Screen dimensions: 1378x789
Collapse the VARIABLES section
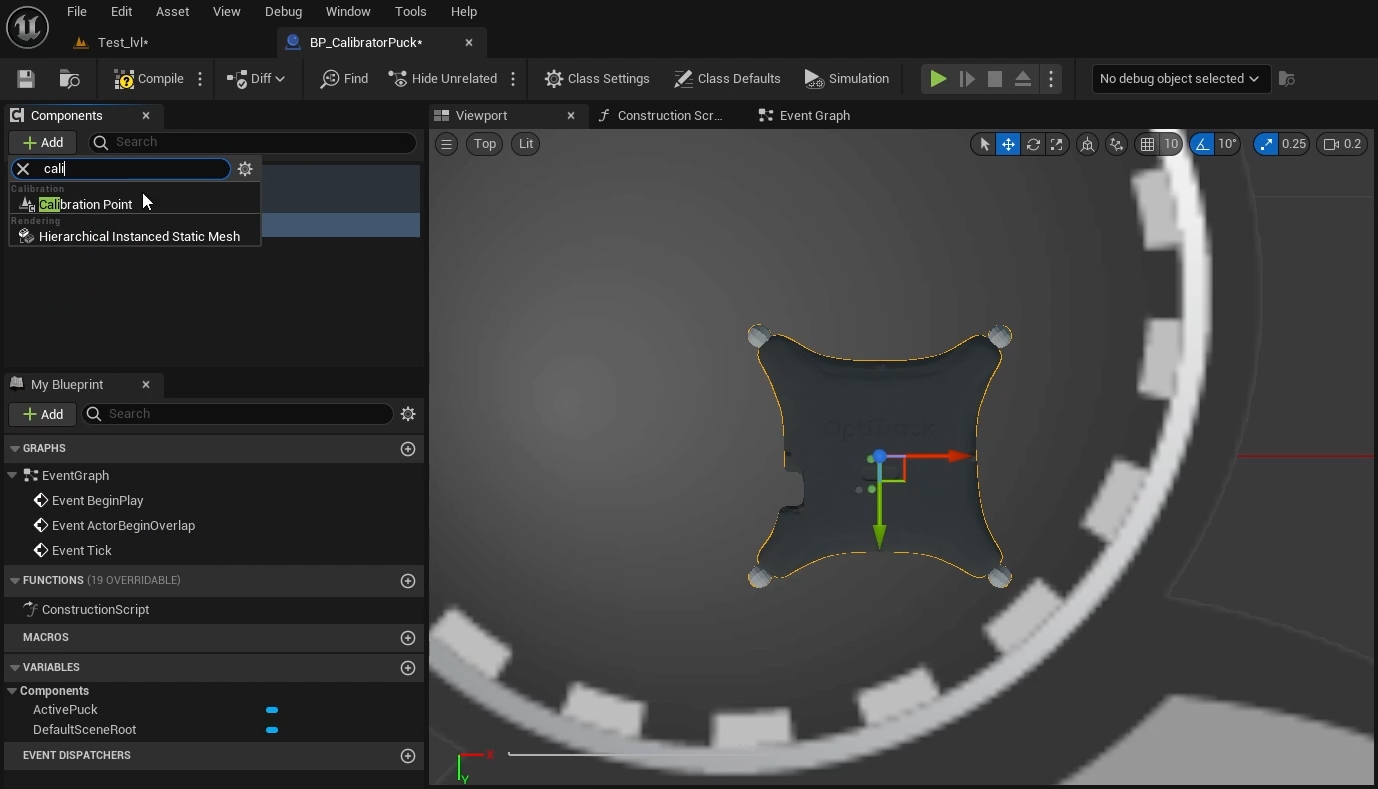(15, 667)
